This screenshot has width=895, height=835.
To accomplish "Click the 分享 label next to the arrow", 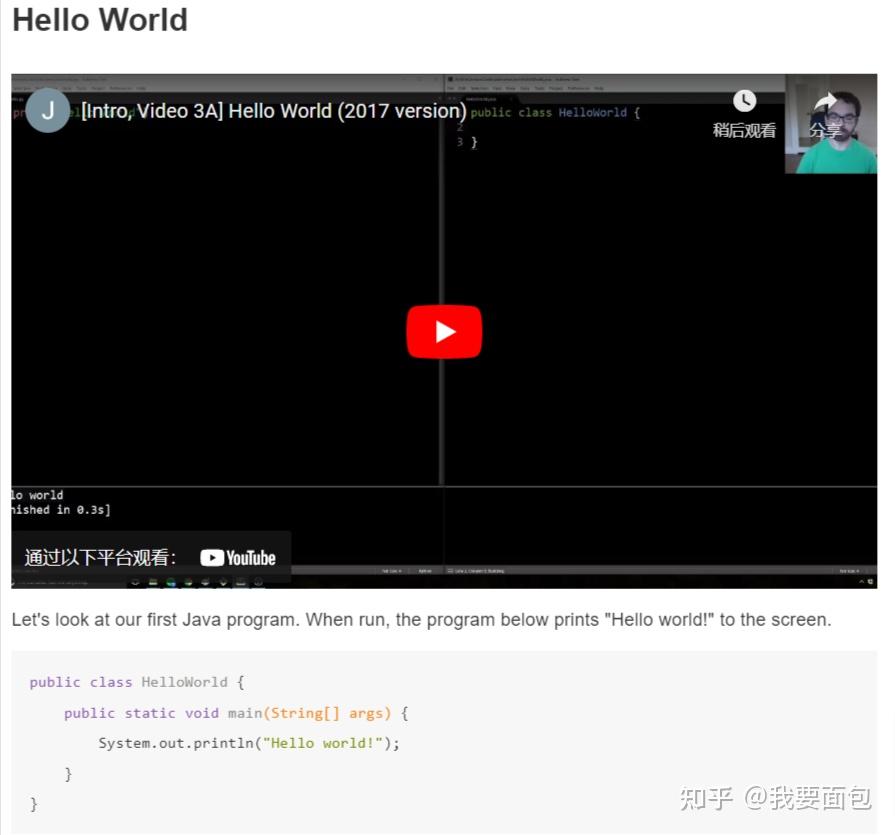I will (x=826, y=131).
